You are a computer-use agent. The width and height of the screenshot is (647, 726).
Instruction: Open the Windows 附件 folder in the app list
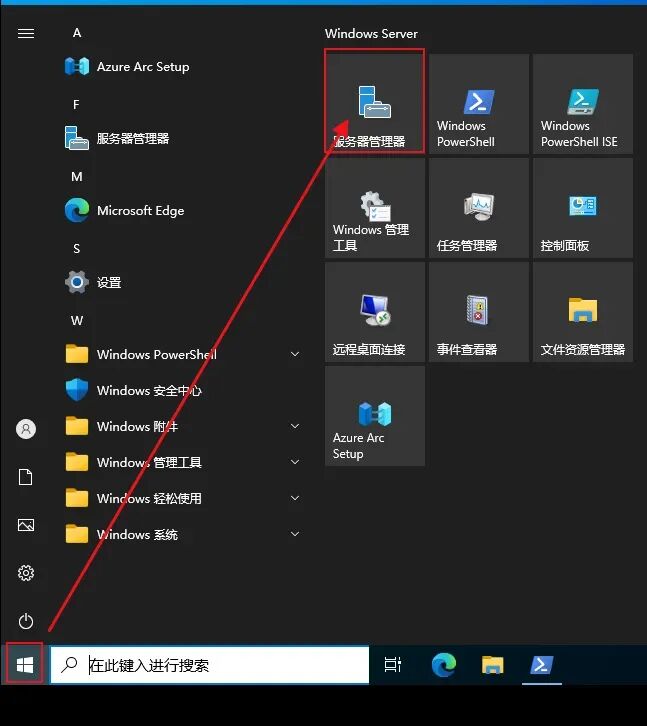(x=182, y=426)
